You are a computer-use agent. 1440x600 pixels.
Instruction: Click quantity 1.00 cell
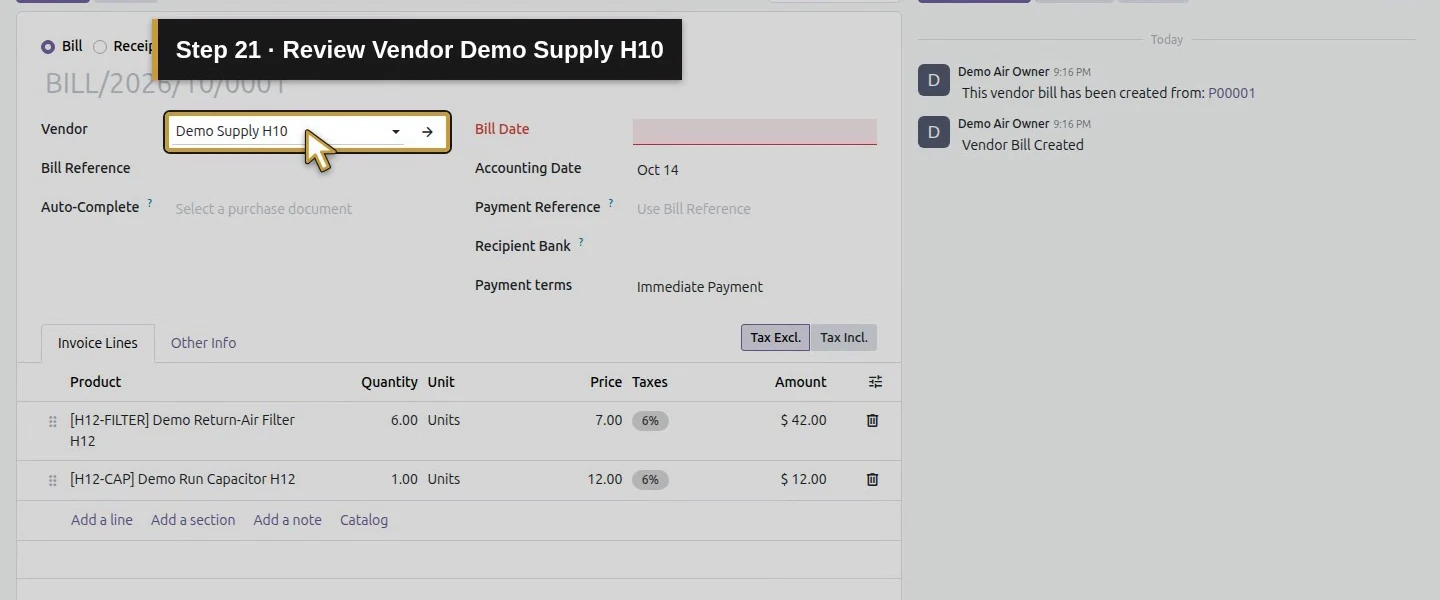pos(404,479)
